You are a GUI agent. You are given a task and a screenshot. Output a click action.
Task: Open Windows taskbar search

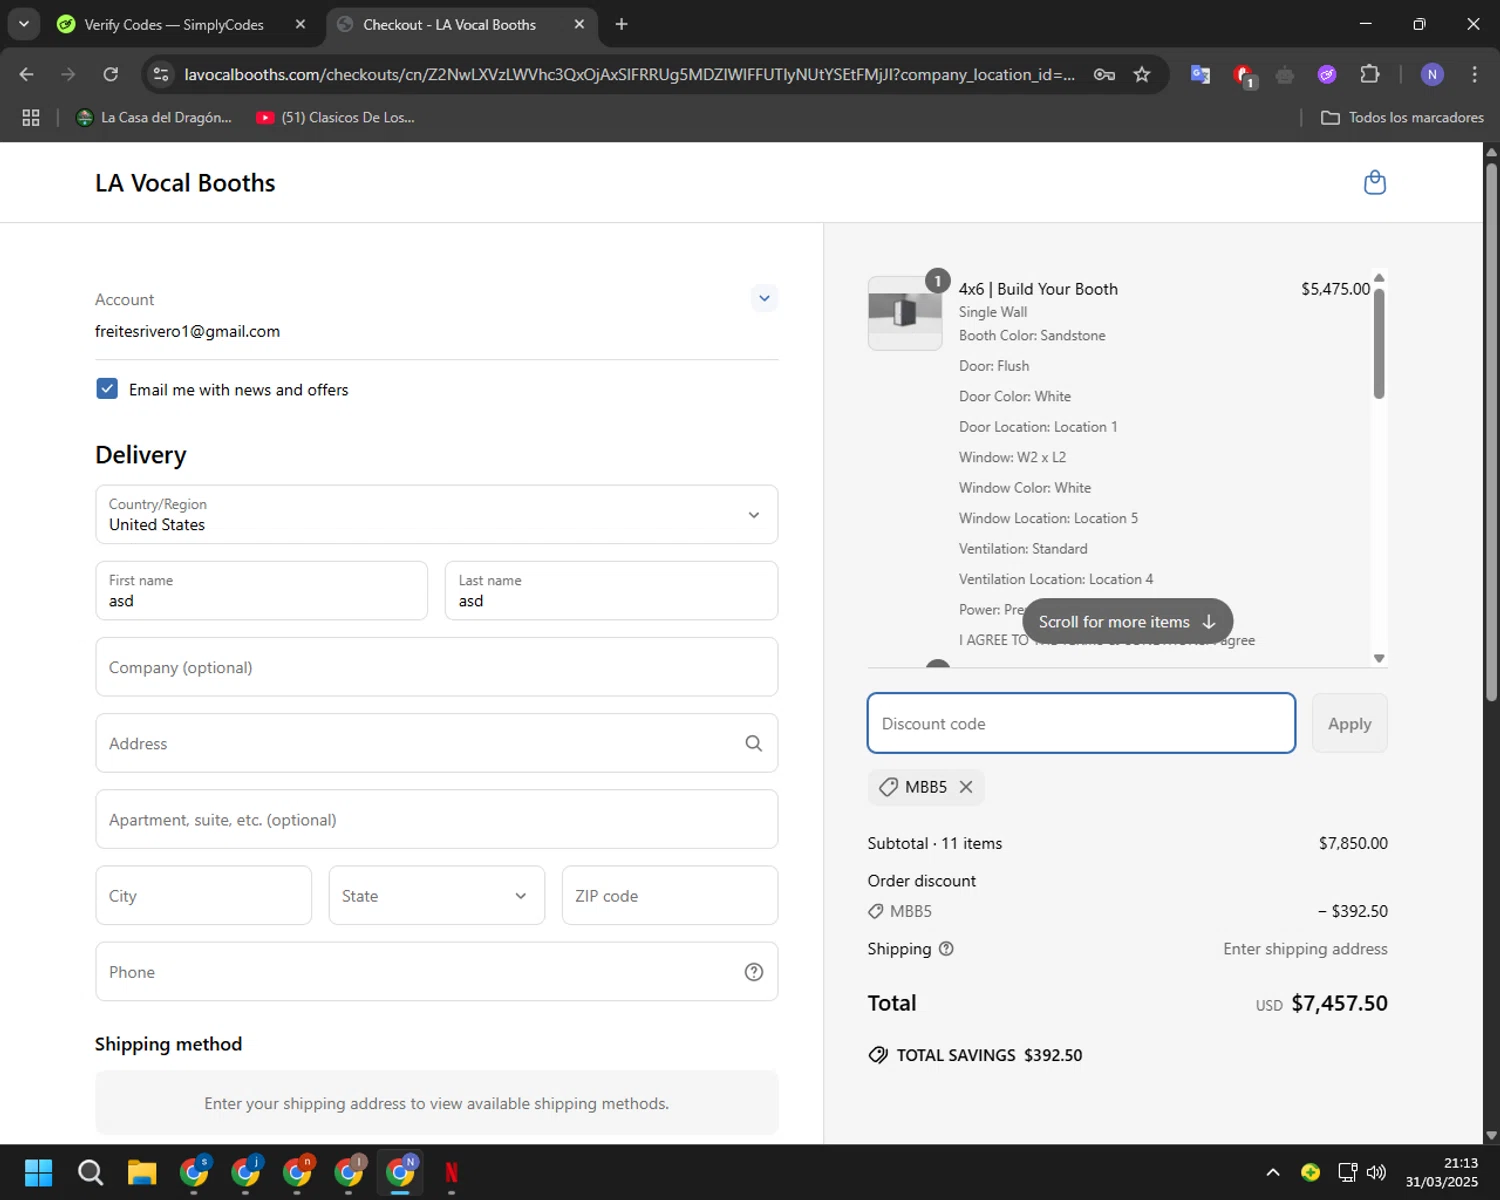(x=90, y=1172)
